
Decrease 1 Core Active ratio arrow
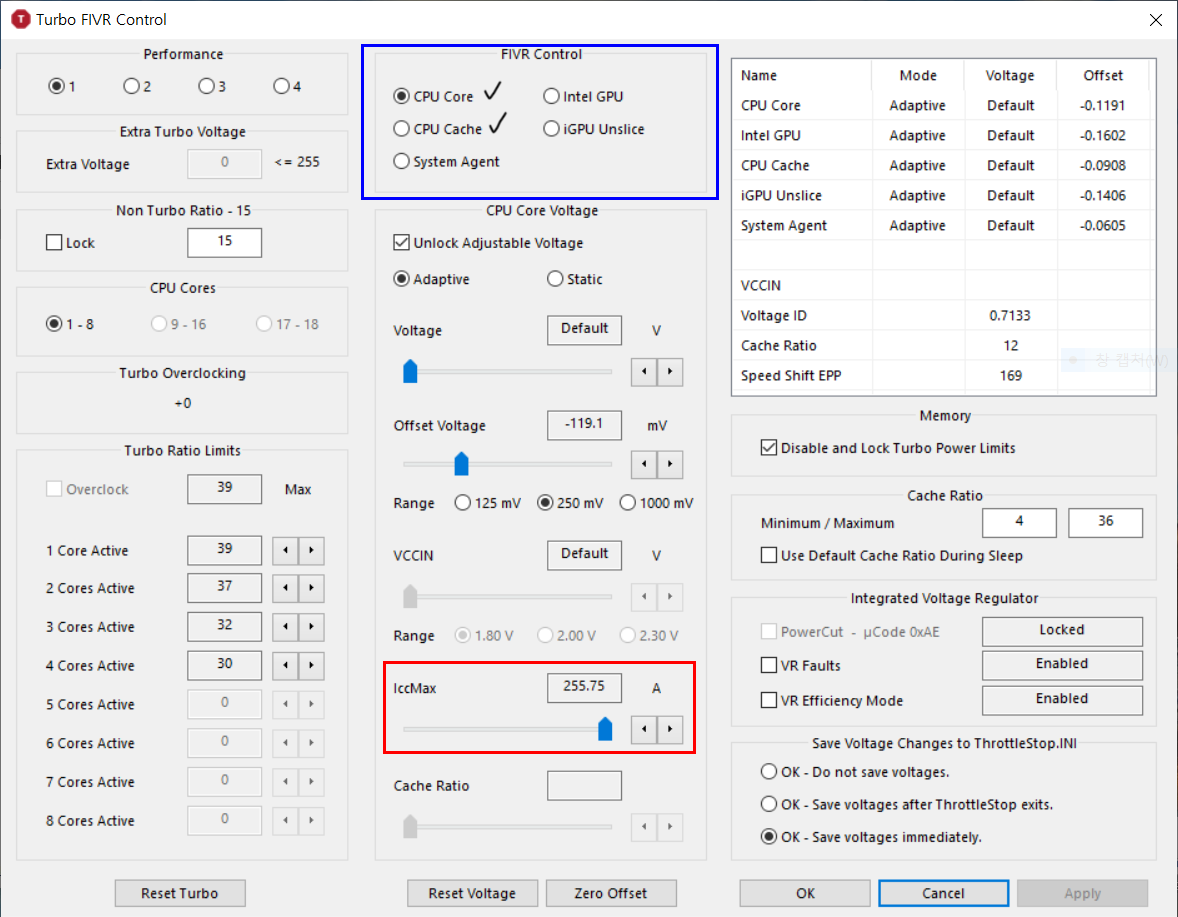pyautogui.click(x=285, y=551)
